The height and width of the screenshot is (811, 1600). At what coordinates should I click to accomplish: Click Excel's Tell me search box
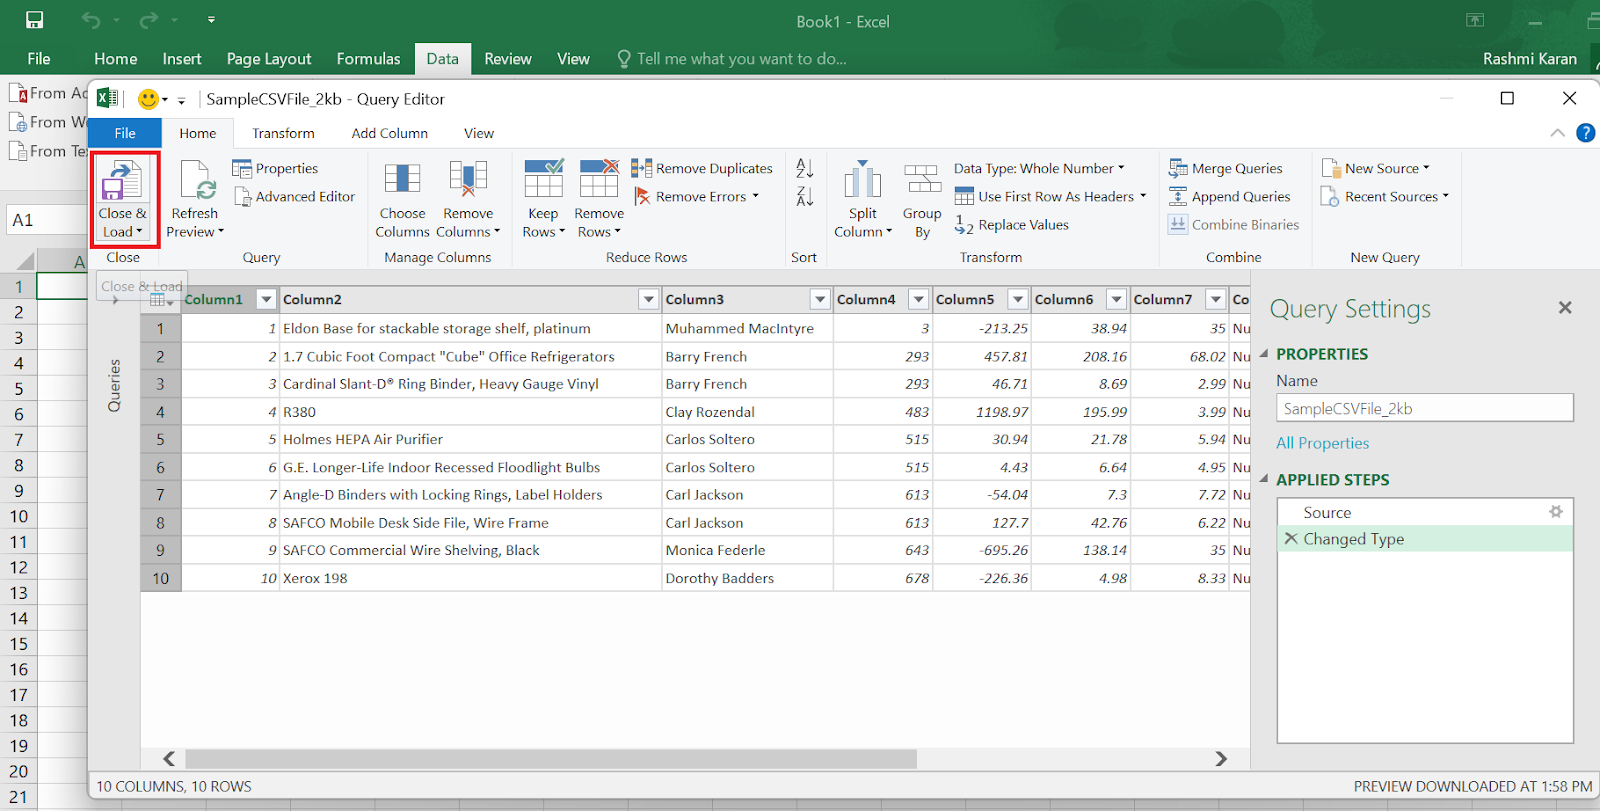732,59
